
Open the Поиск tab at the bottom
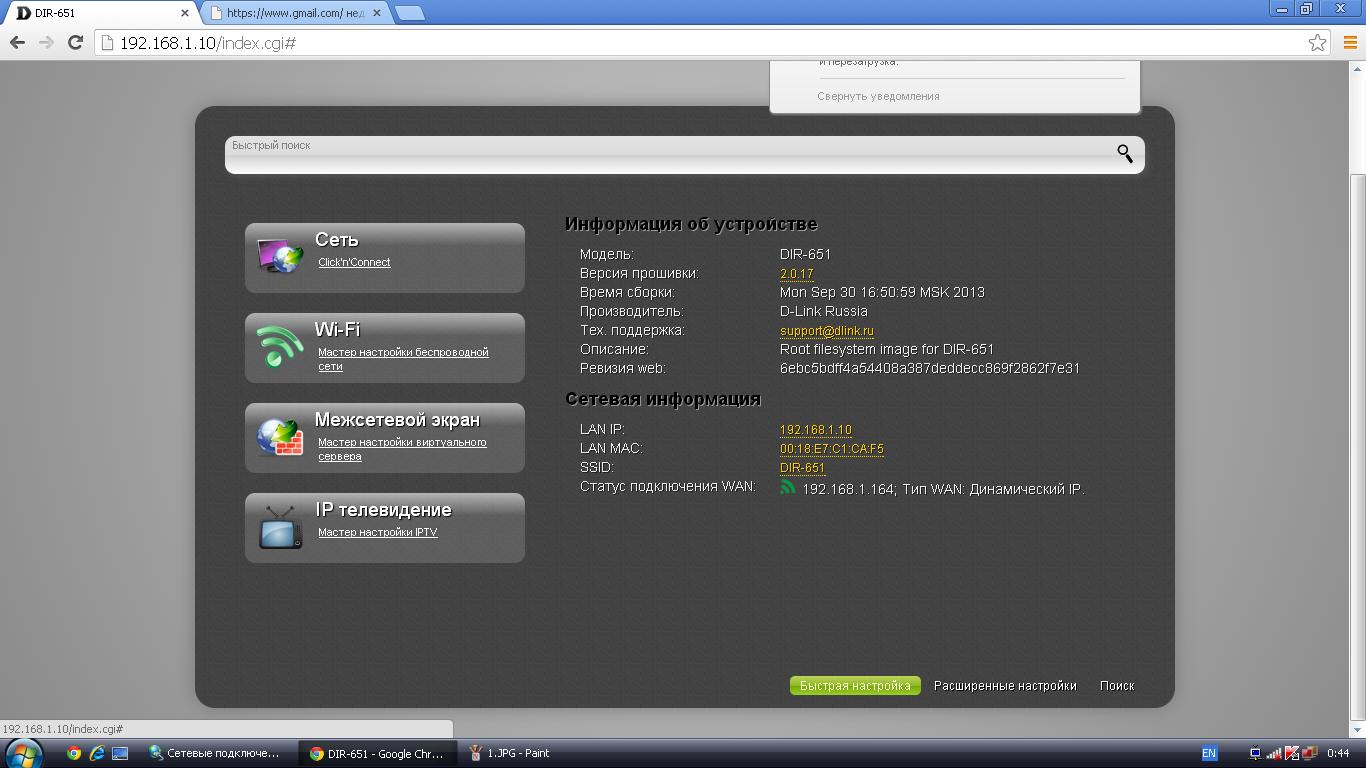pyautogui.click(x=1117, y=685)
